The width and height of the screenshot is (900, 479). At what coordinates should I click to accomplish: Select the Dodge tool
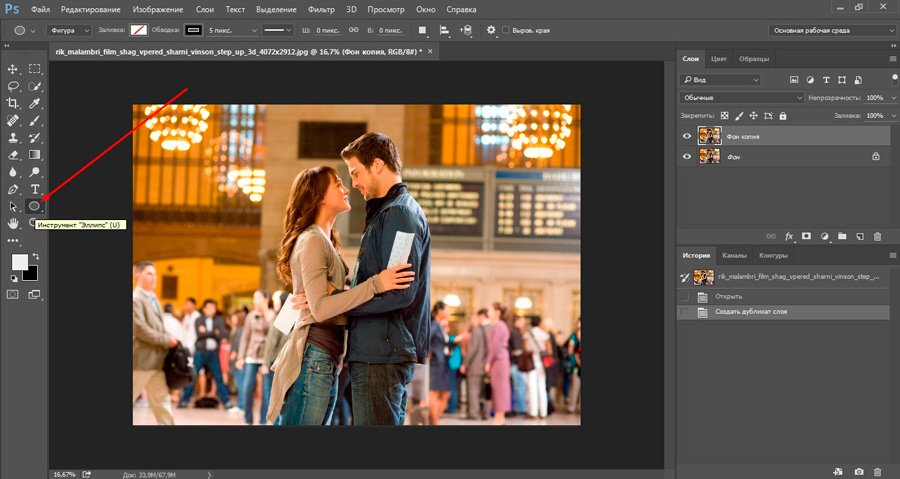tap(34, 172)
